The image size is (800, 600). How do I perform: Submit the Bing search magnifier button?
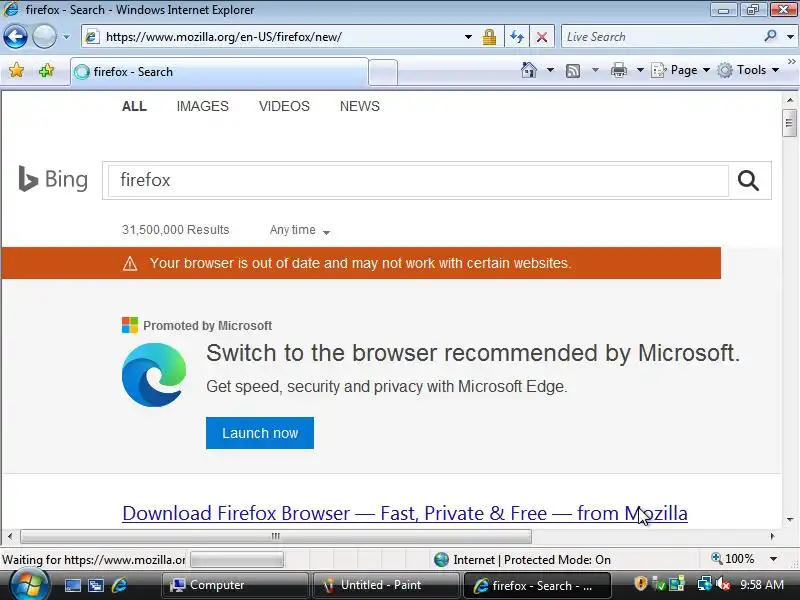click(x=748, y=181)
